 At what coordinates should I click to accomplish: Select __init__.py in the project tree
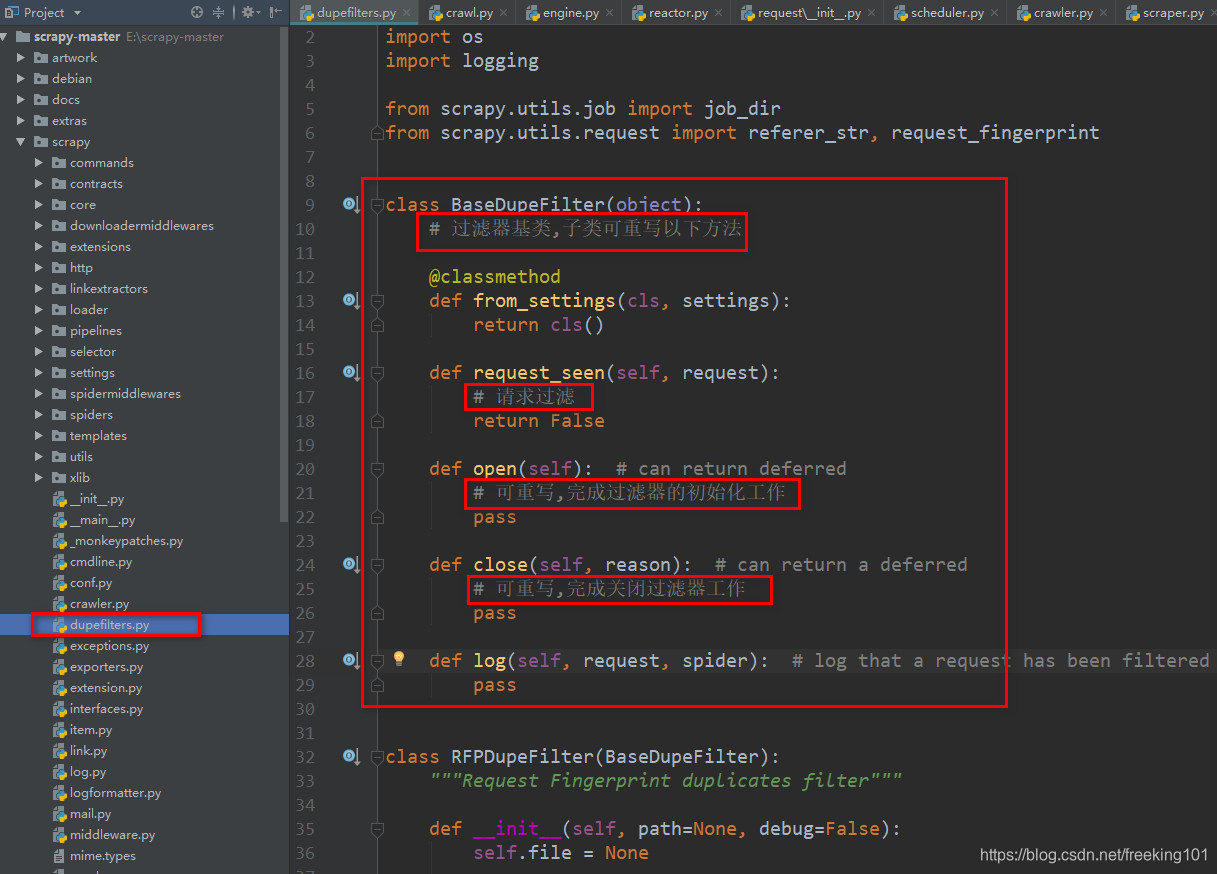[144, 499]
